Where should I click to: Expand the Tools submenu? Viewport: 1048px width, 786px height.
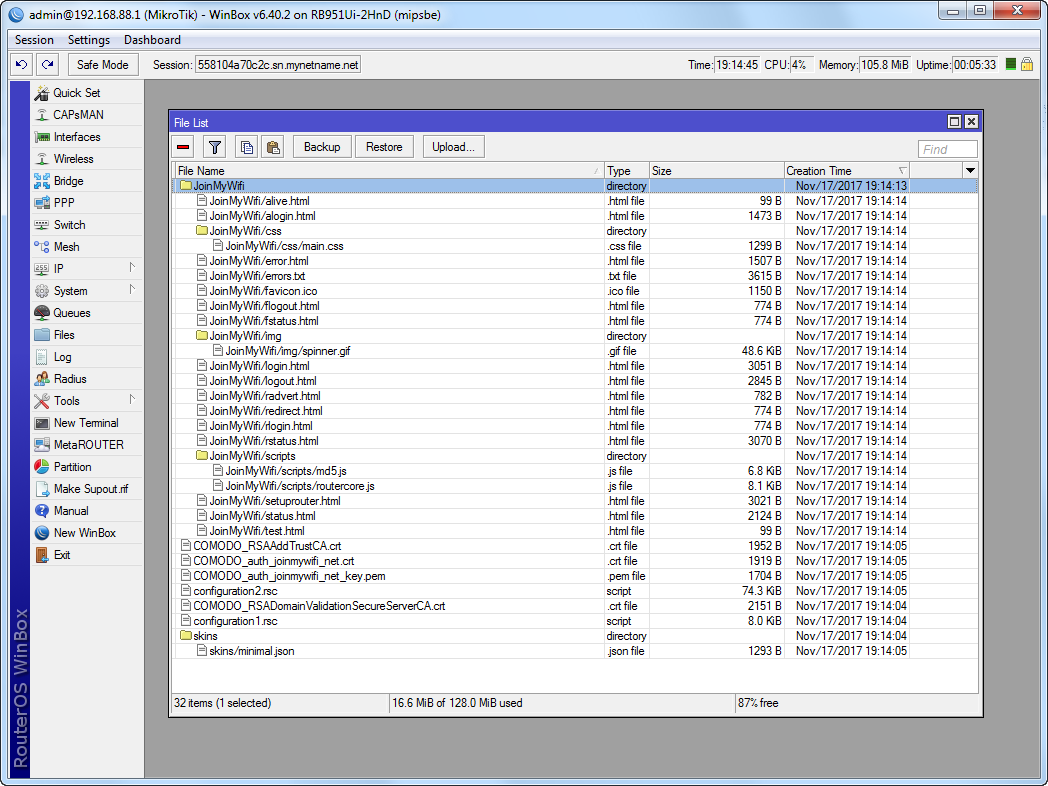click(x=87, y=401)
